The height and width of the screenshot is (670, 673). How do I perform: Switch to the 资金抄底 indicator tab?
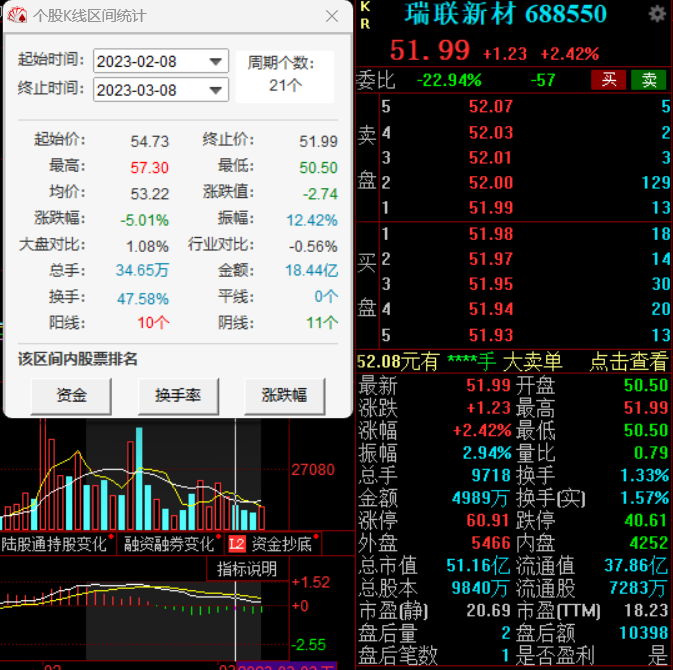click(281, 544)
